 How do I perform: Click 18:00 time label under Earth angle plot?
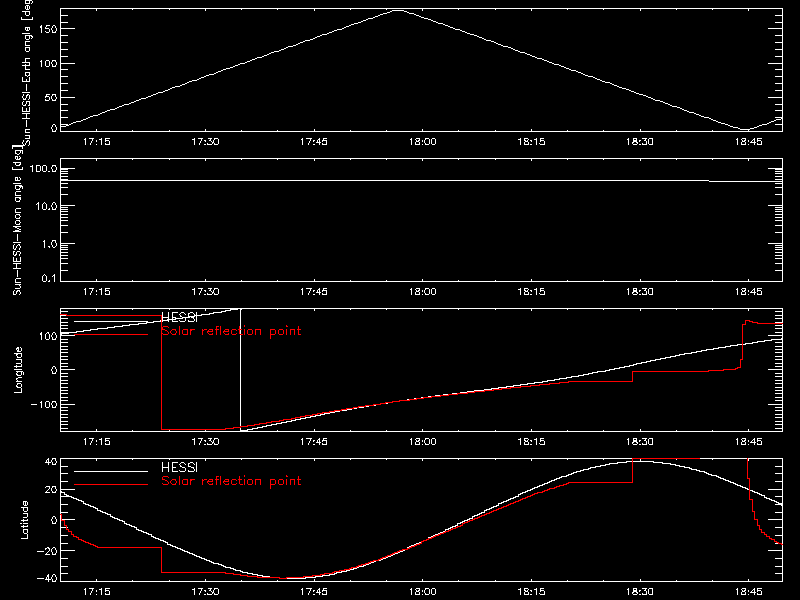click(x=422, y=141)
